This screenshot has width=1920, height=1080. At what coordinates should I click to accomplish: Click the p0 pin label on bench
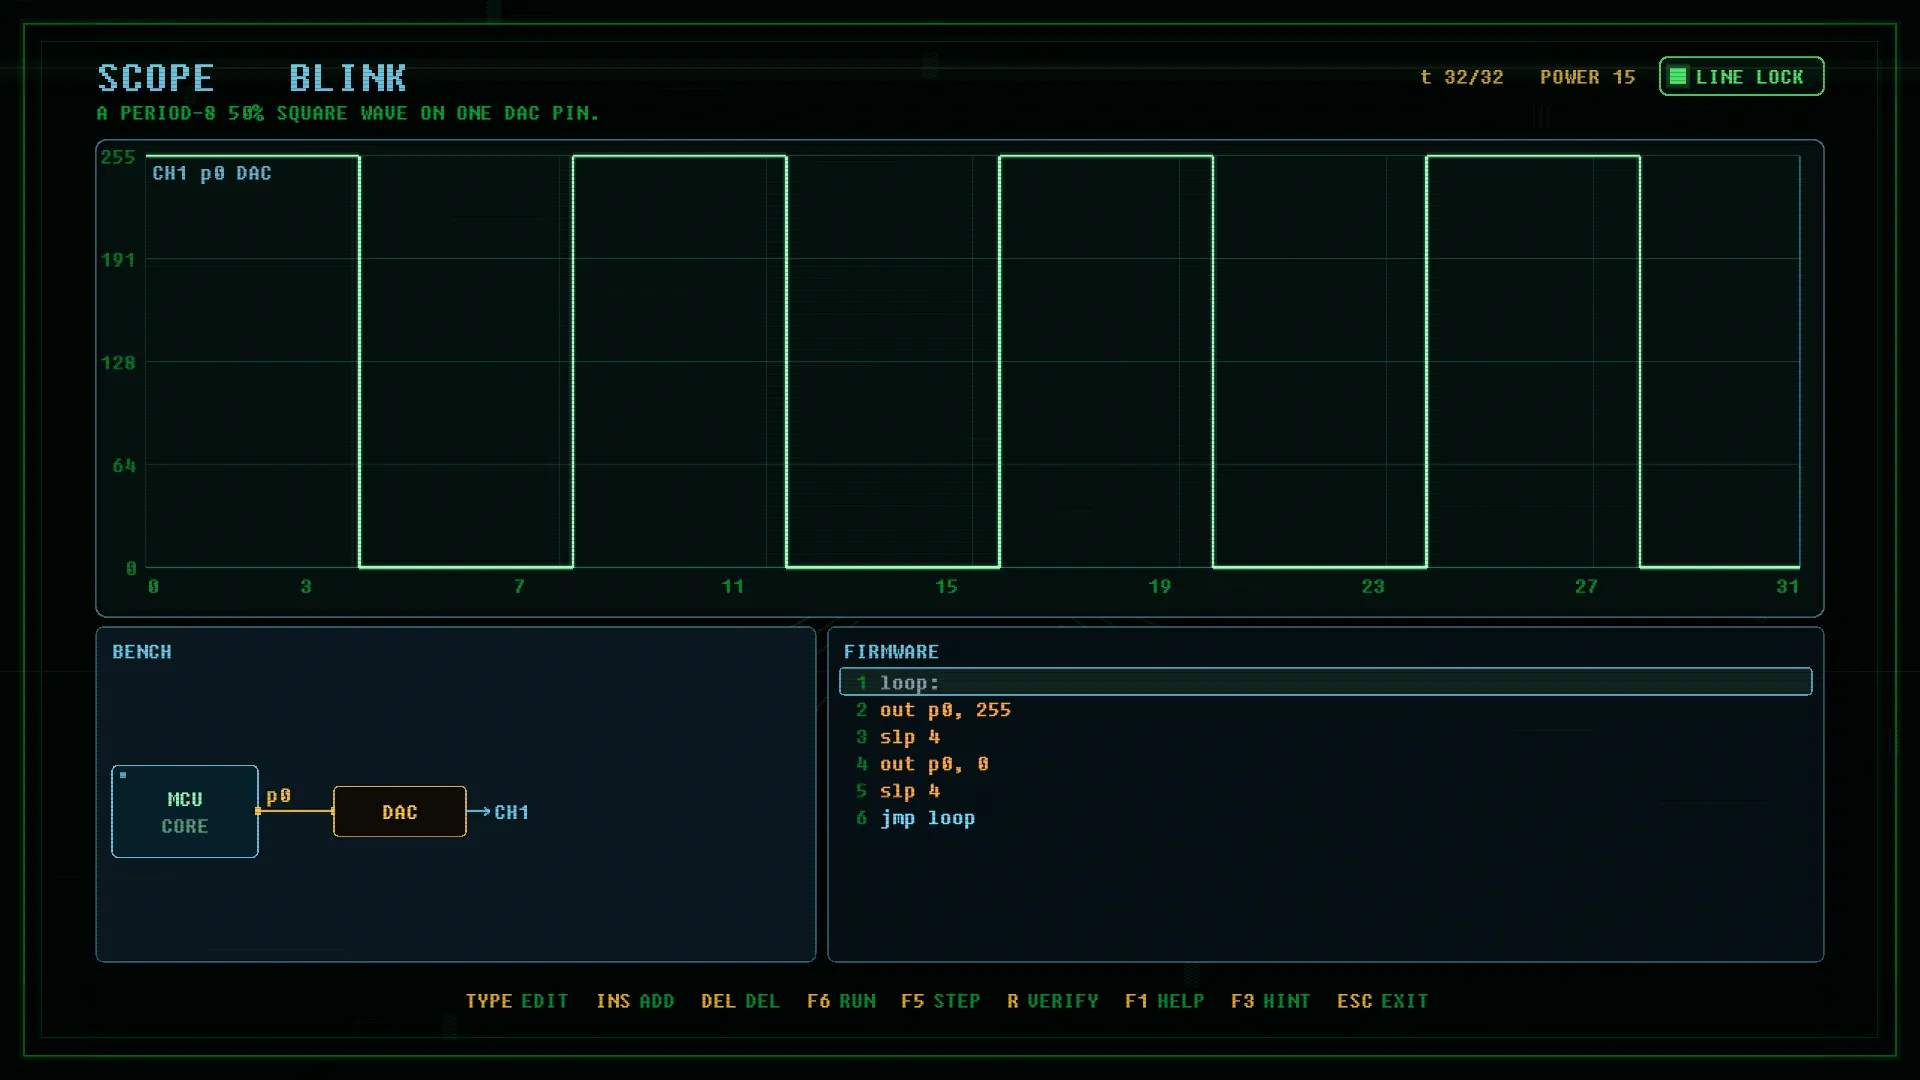pyautogui.click(x=278, y=796)
